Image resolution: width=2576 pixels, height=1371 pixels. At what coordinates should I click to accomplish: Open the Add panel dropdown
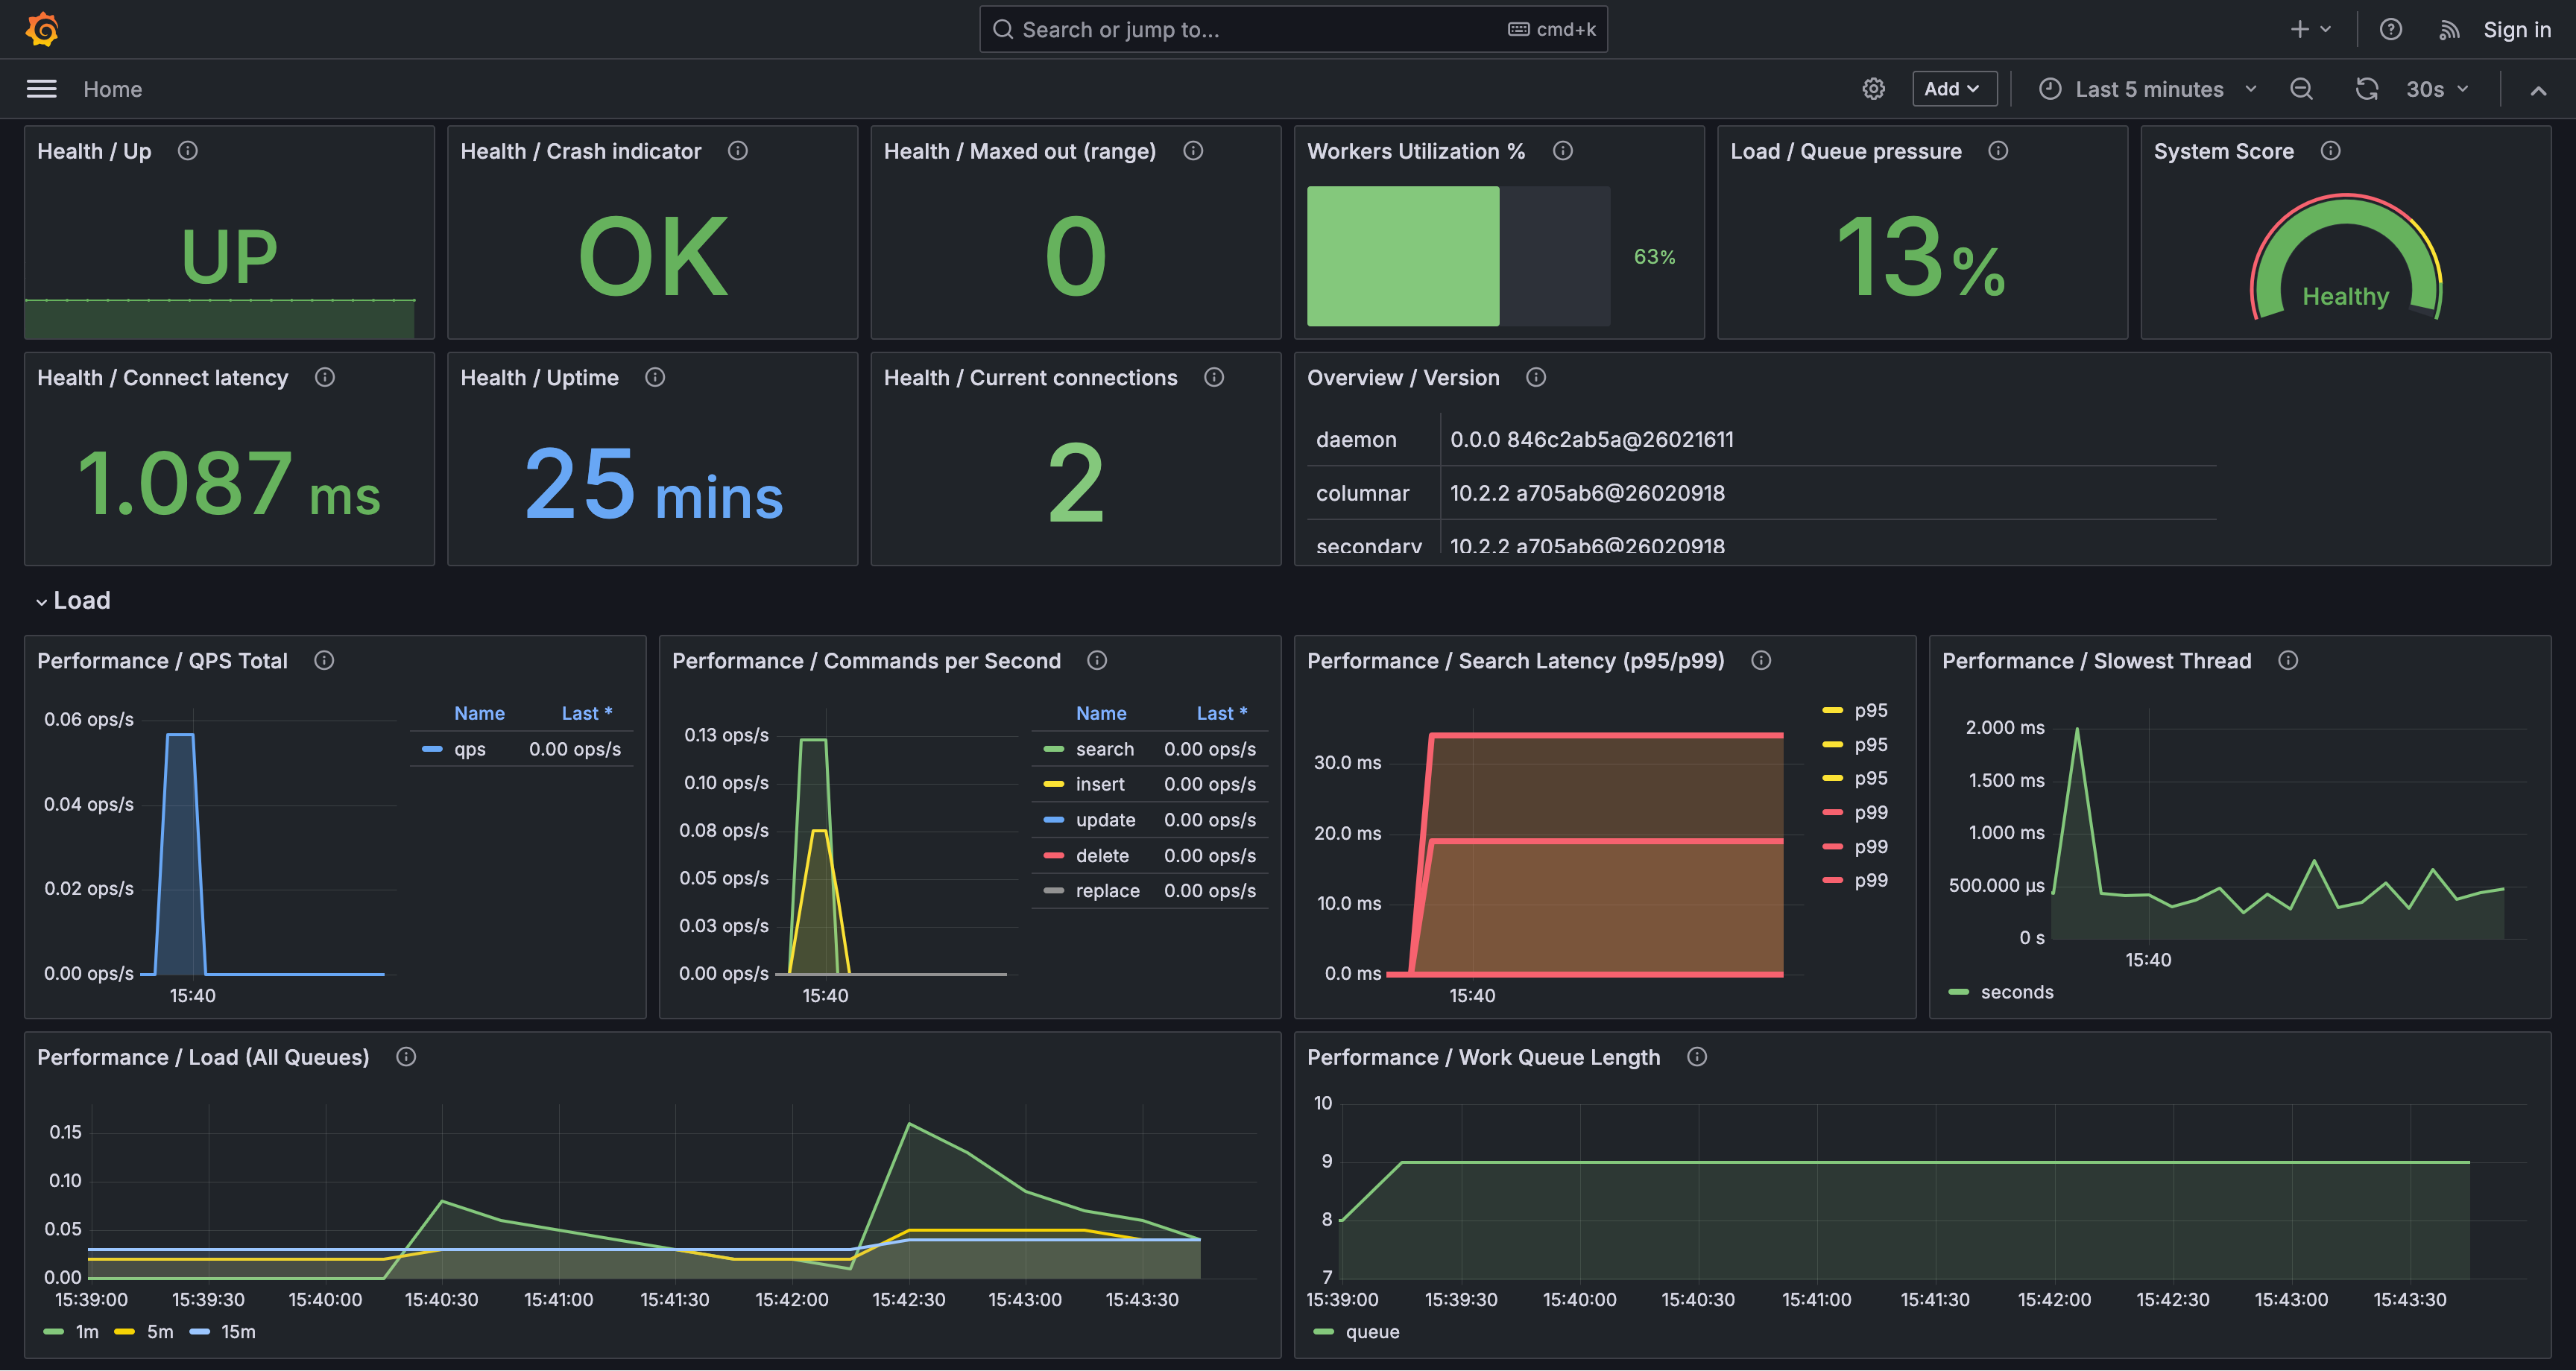click(x=1954, y=88)
